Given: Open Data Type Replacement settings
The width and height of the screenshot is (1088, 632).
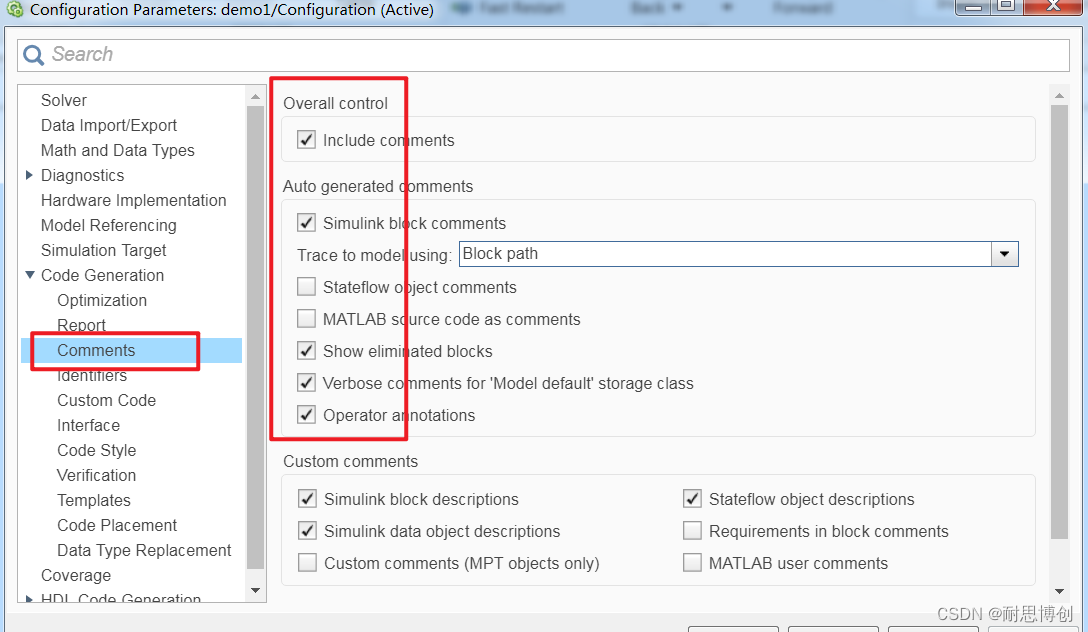Looking at the screenshot, I should (144, 550).
